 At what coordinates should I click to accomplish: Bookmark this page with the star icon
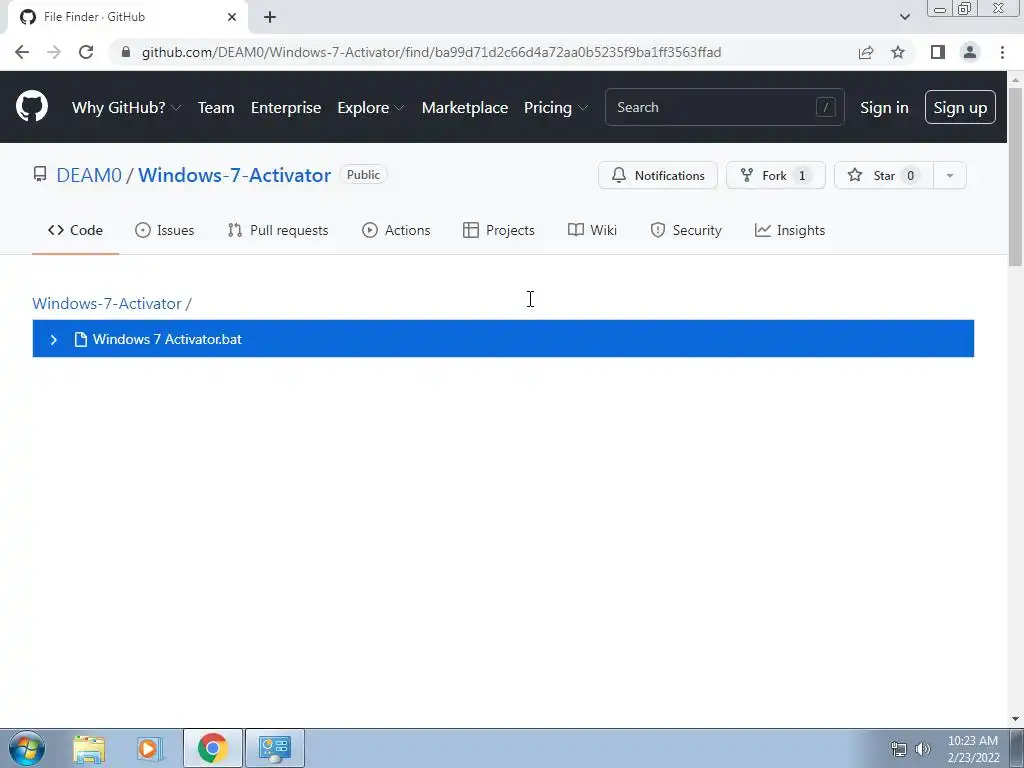point(898,52)
